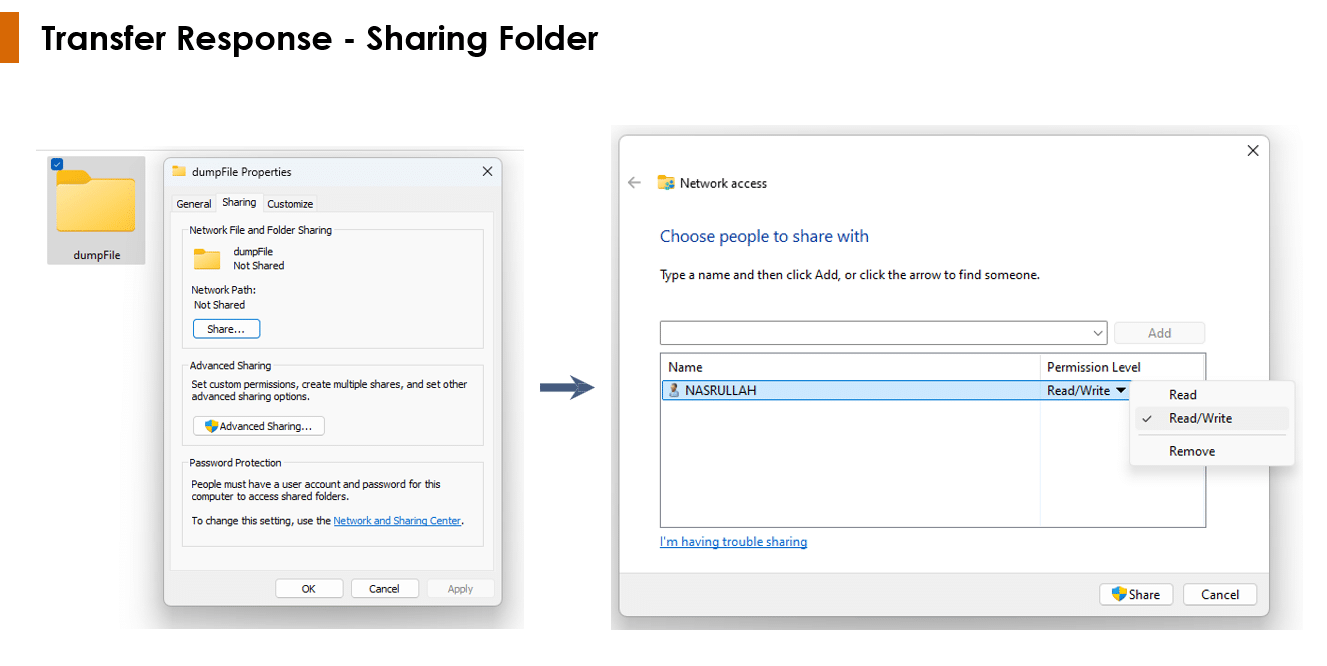This screenshot has width=1327, height=666.
Task: Switch to the Sharing tab
Action: point(239,202)
